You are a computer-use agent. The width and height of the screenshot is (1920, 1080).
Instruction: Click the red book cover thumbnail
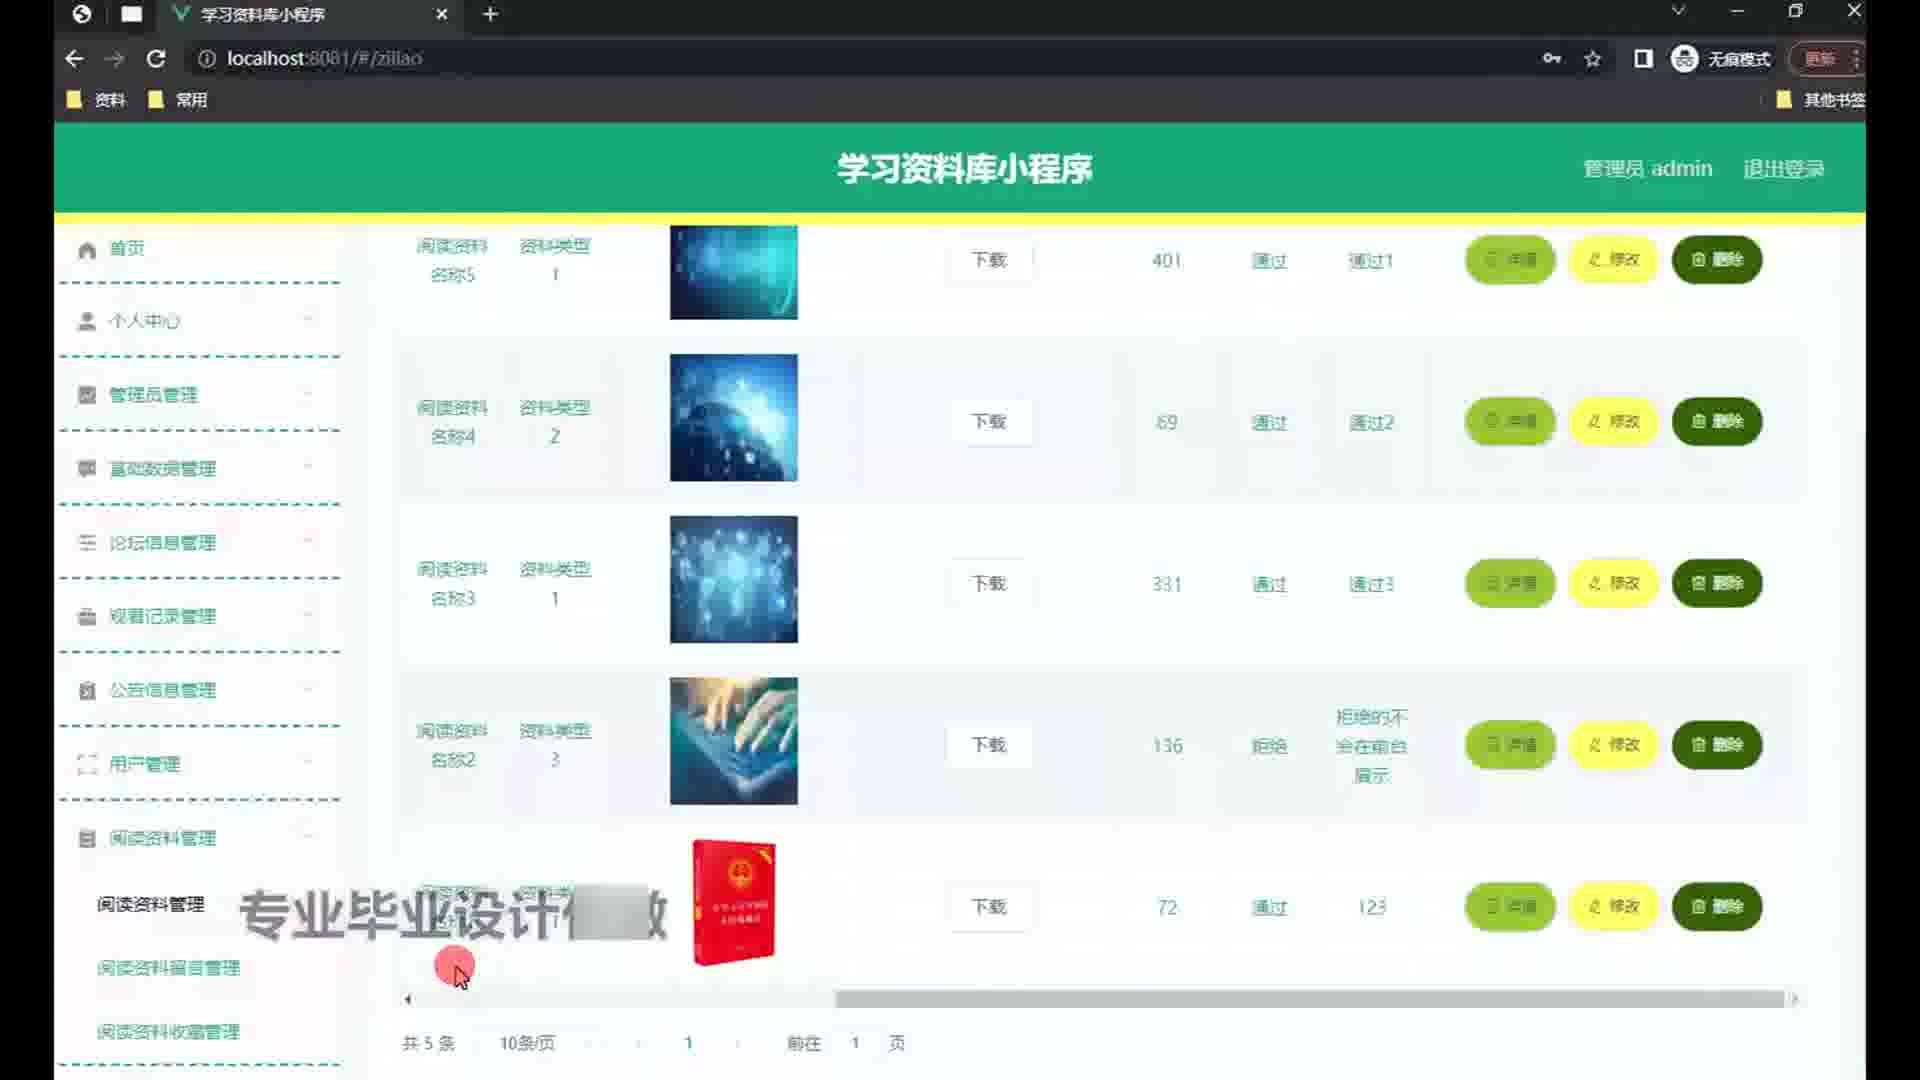[x=733, y=902]
